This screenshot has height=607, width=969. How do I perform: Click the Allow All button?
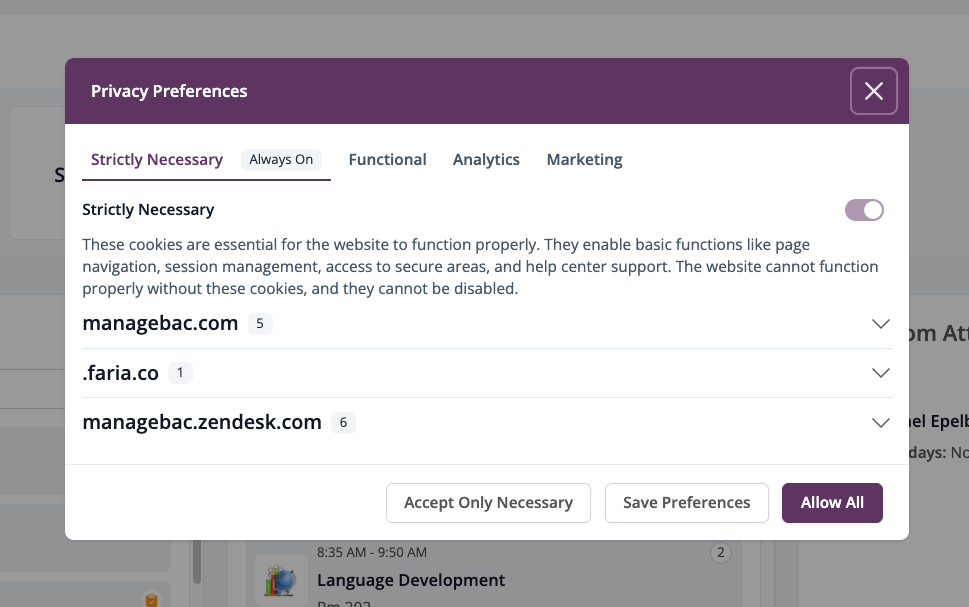[832, 502]
